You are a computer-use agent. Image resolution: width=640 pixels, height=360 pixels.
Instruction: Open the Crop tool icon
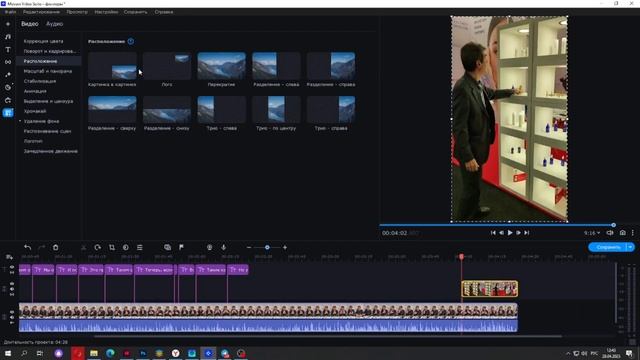tap(111, 247)
